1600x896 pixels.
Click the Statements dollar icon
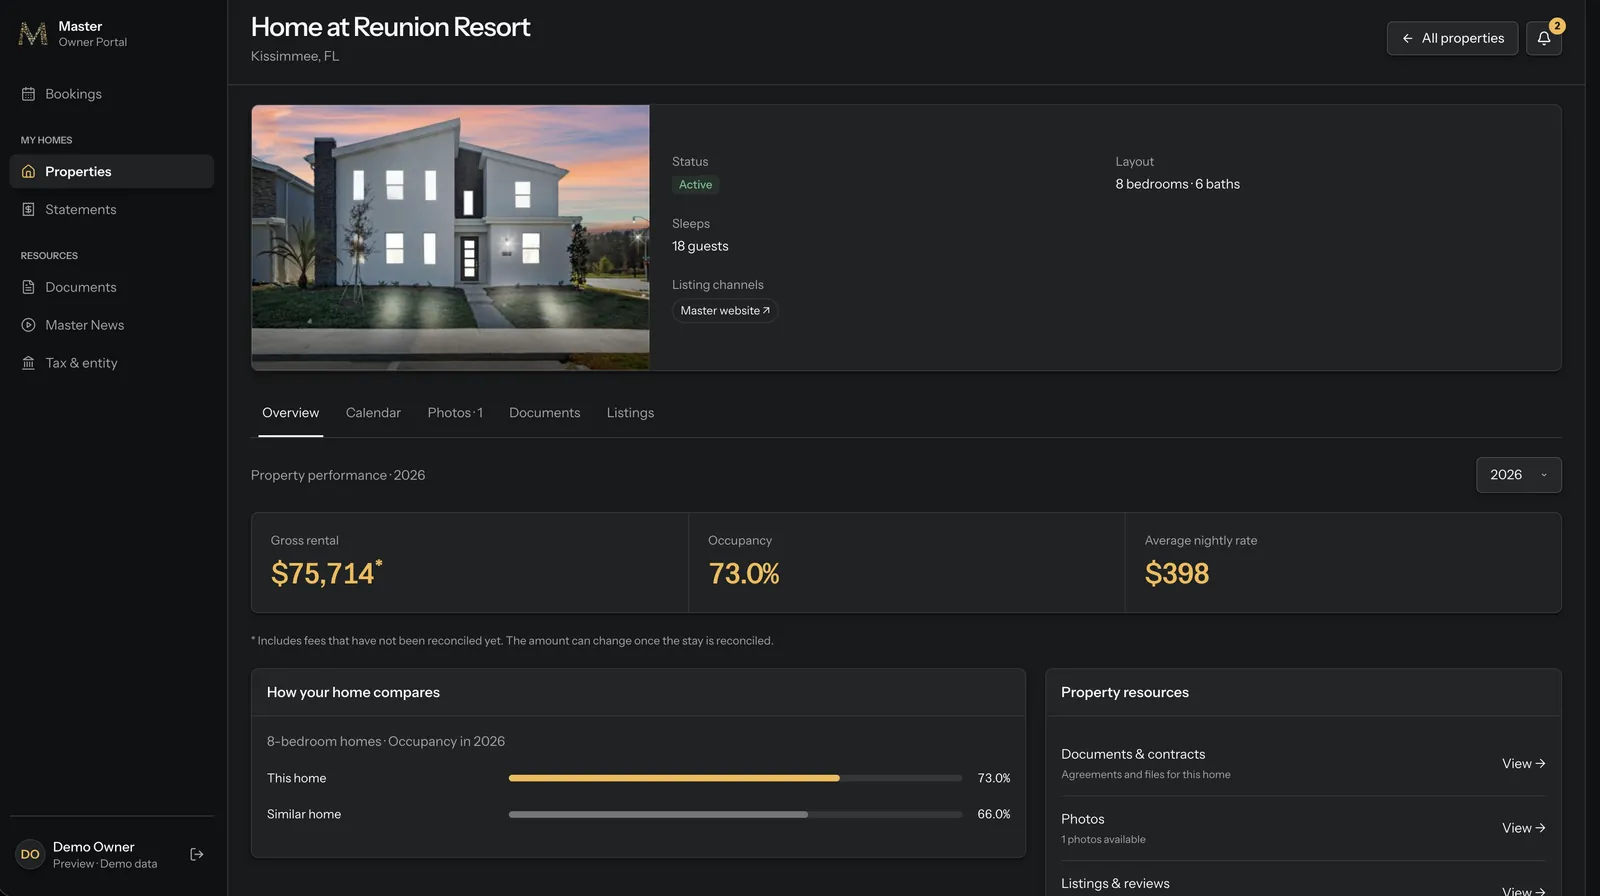[28, 210]
